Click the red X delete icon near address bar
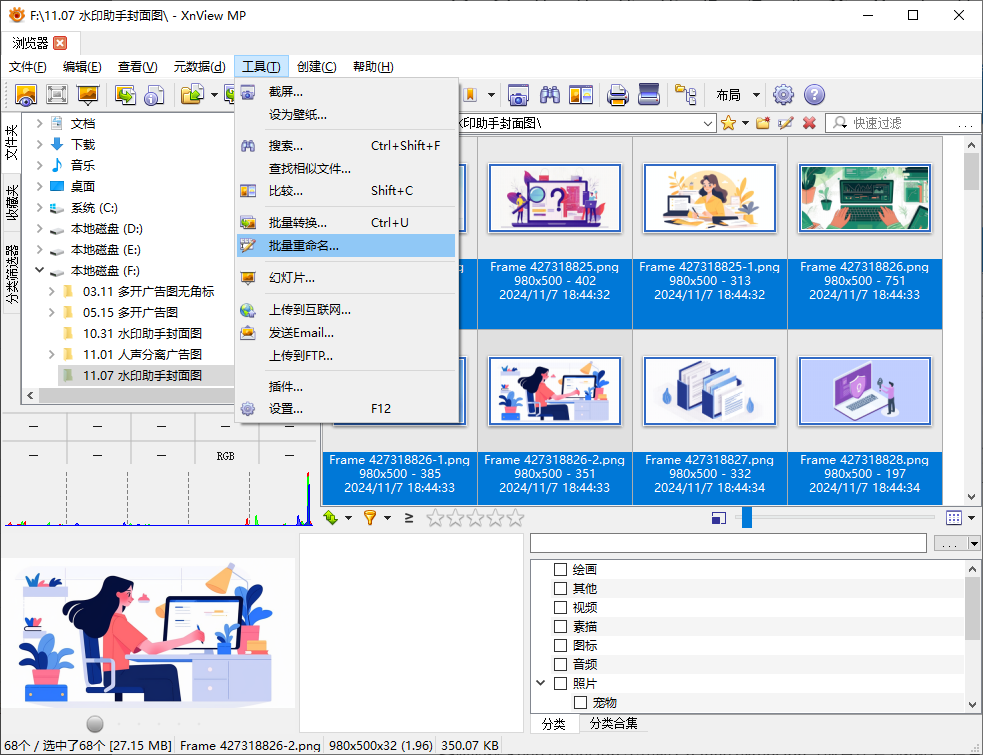Viewport: 983px width, 755px height. [809, 123]
